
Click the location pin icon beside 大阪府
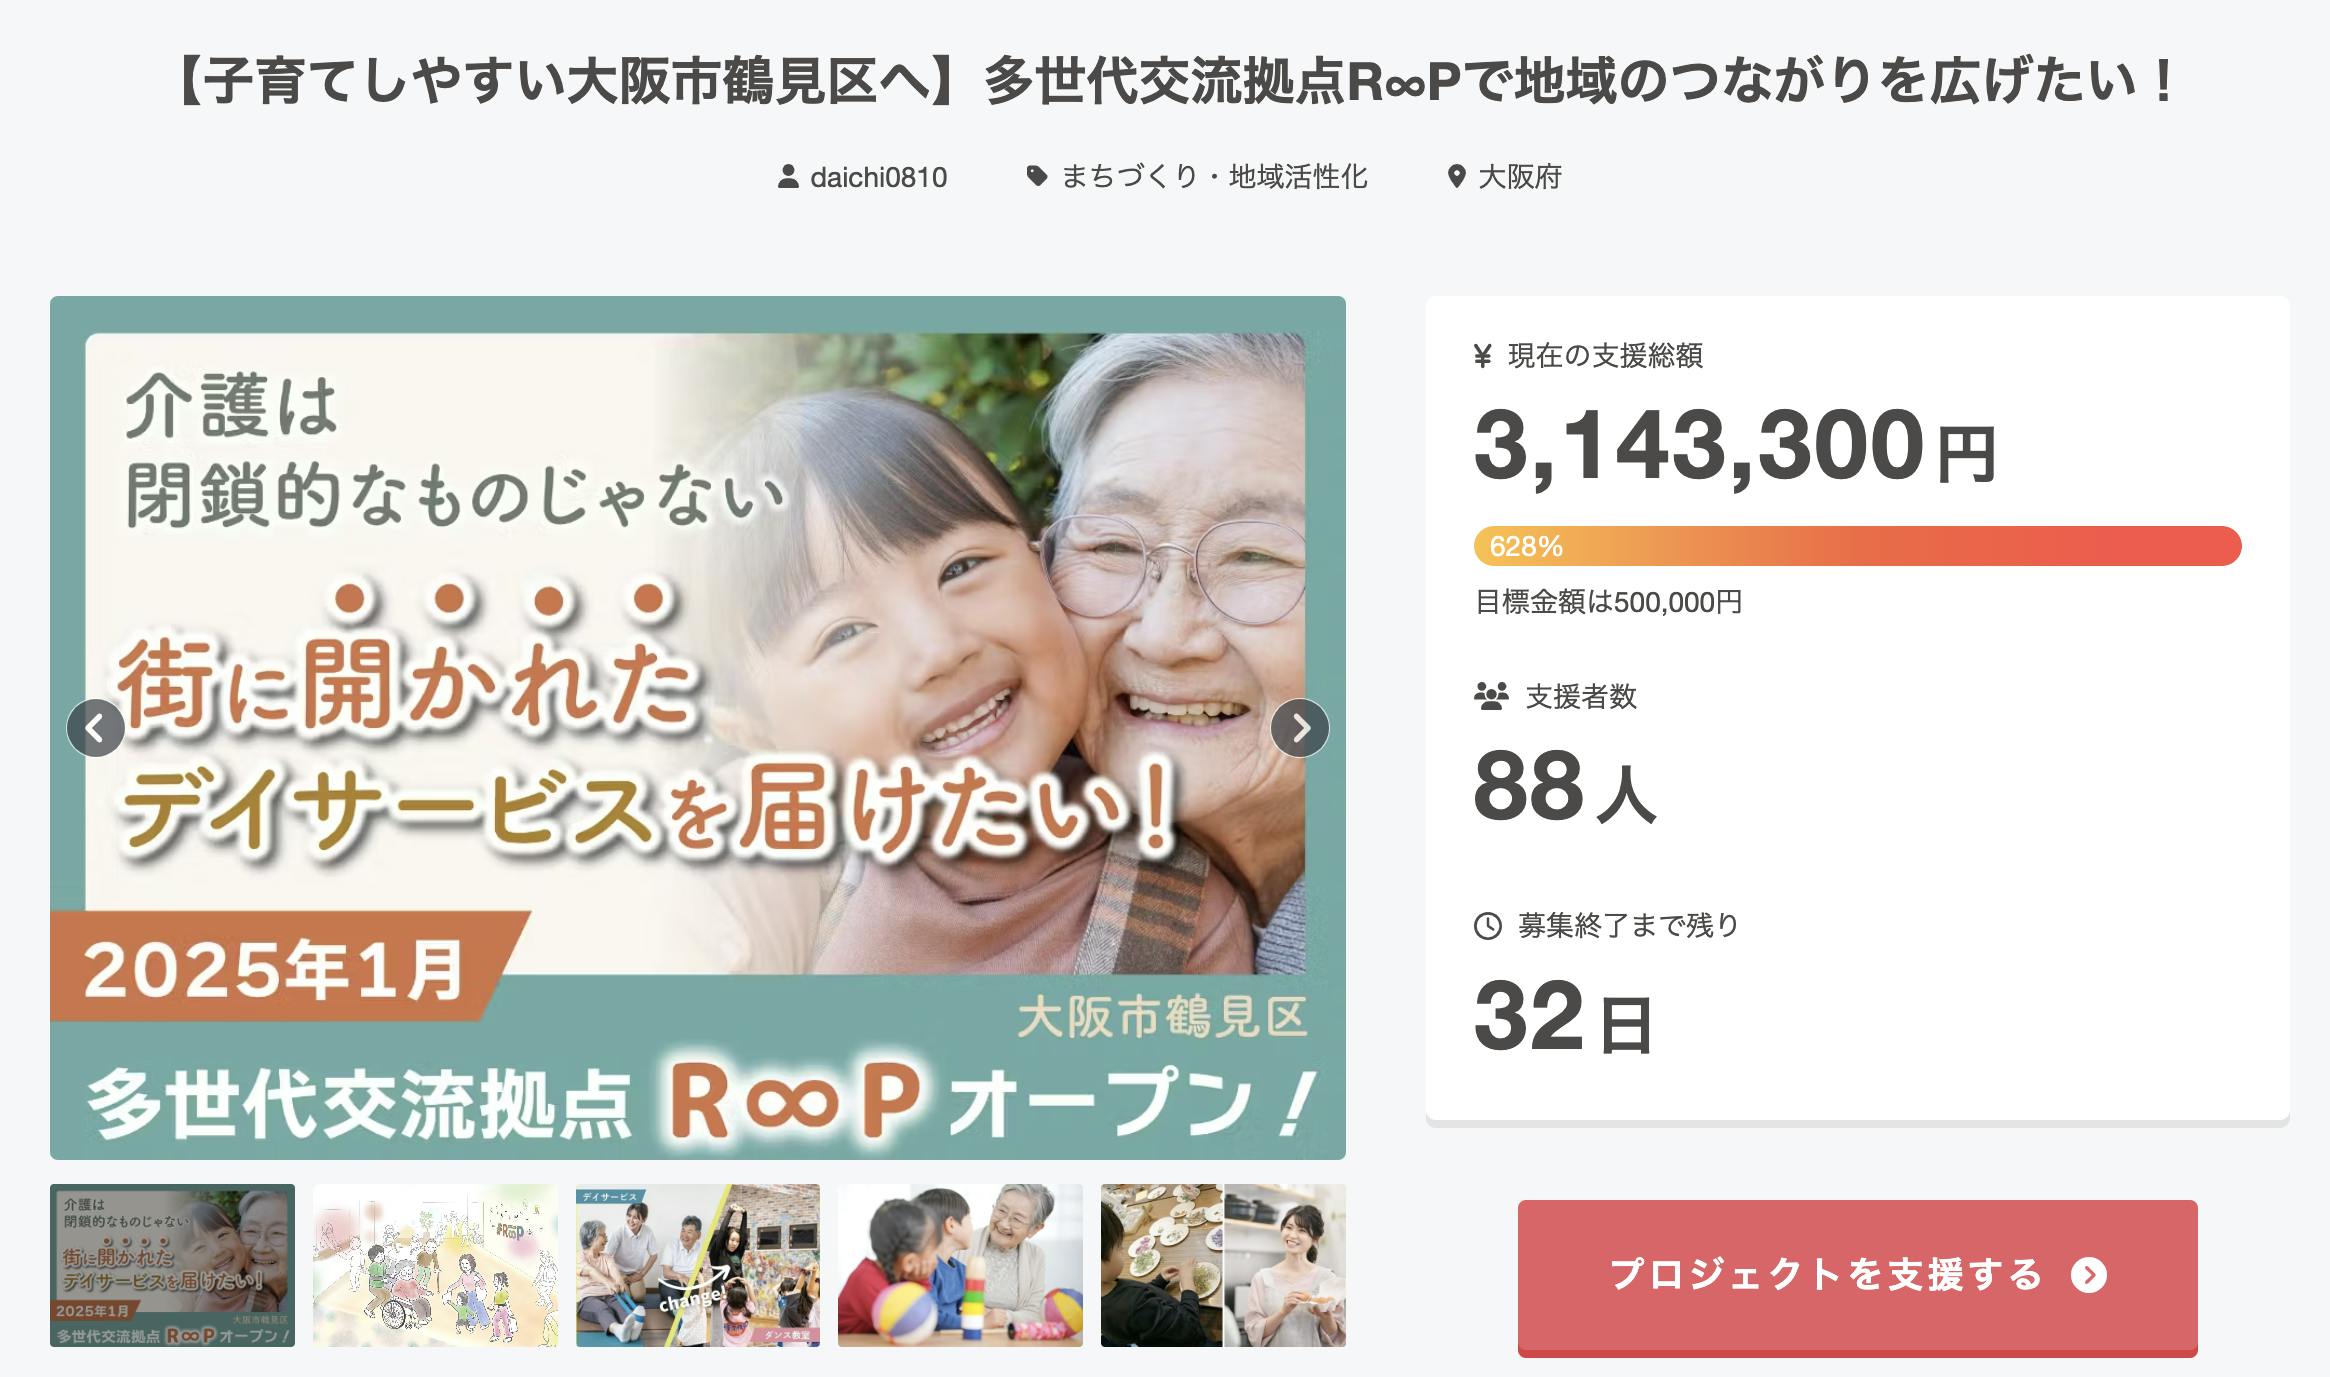pos(1457,177)
